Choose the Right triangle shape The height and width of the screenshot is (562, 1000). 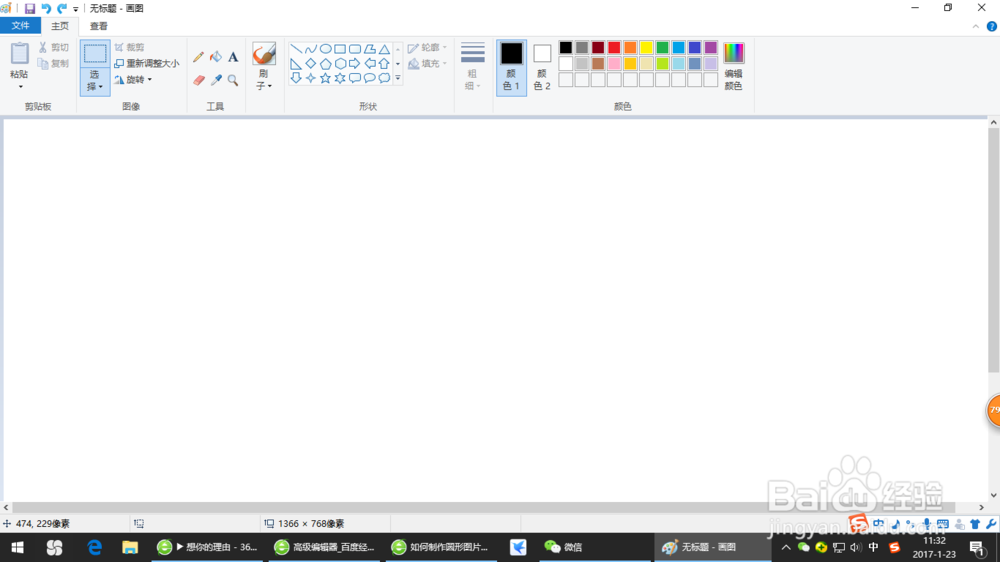coord(296,64)
